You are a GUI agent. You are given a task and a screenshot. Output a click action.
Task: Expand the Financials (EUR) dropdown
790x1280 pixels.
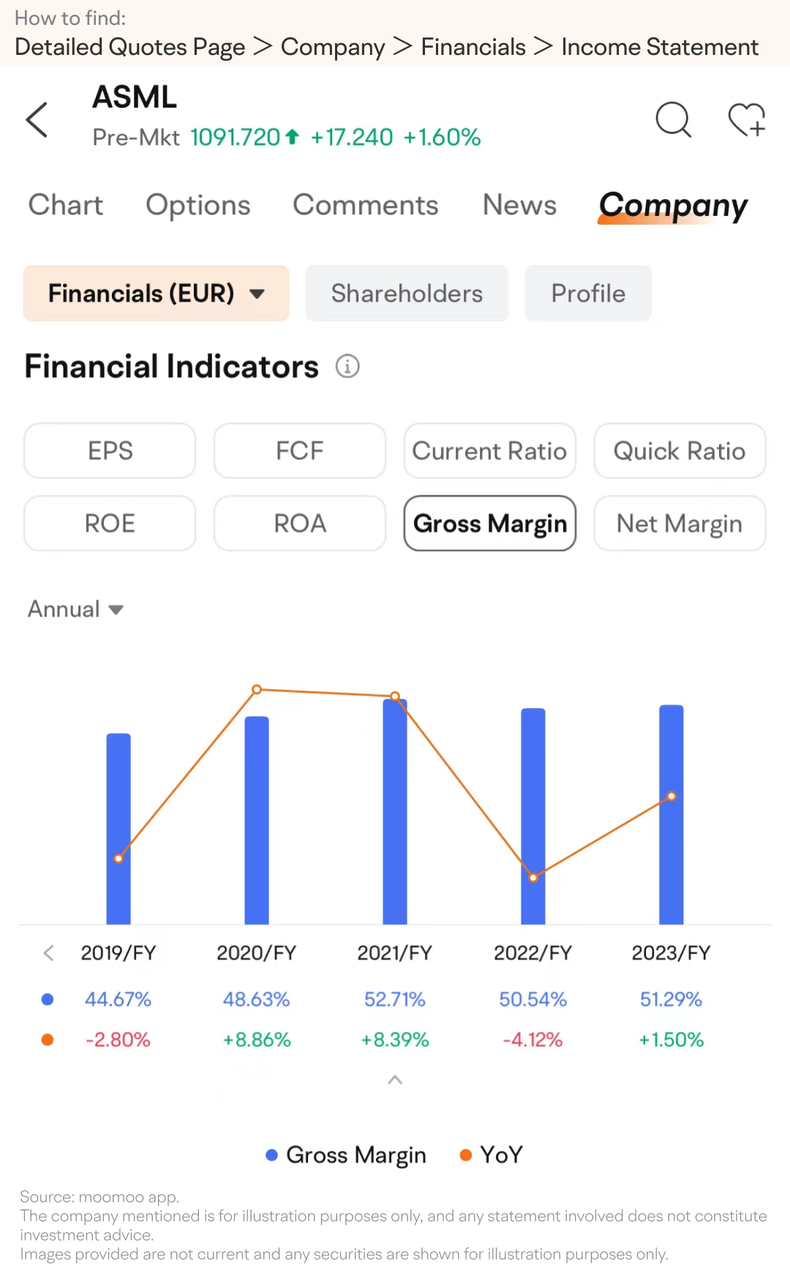click(x=156, y=293)
